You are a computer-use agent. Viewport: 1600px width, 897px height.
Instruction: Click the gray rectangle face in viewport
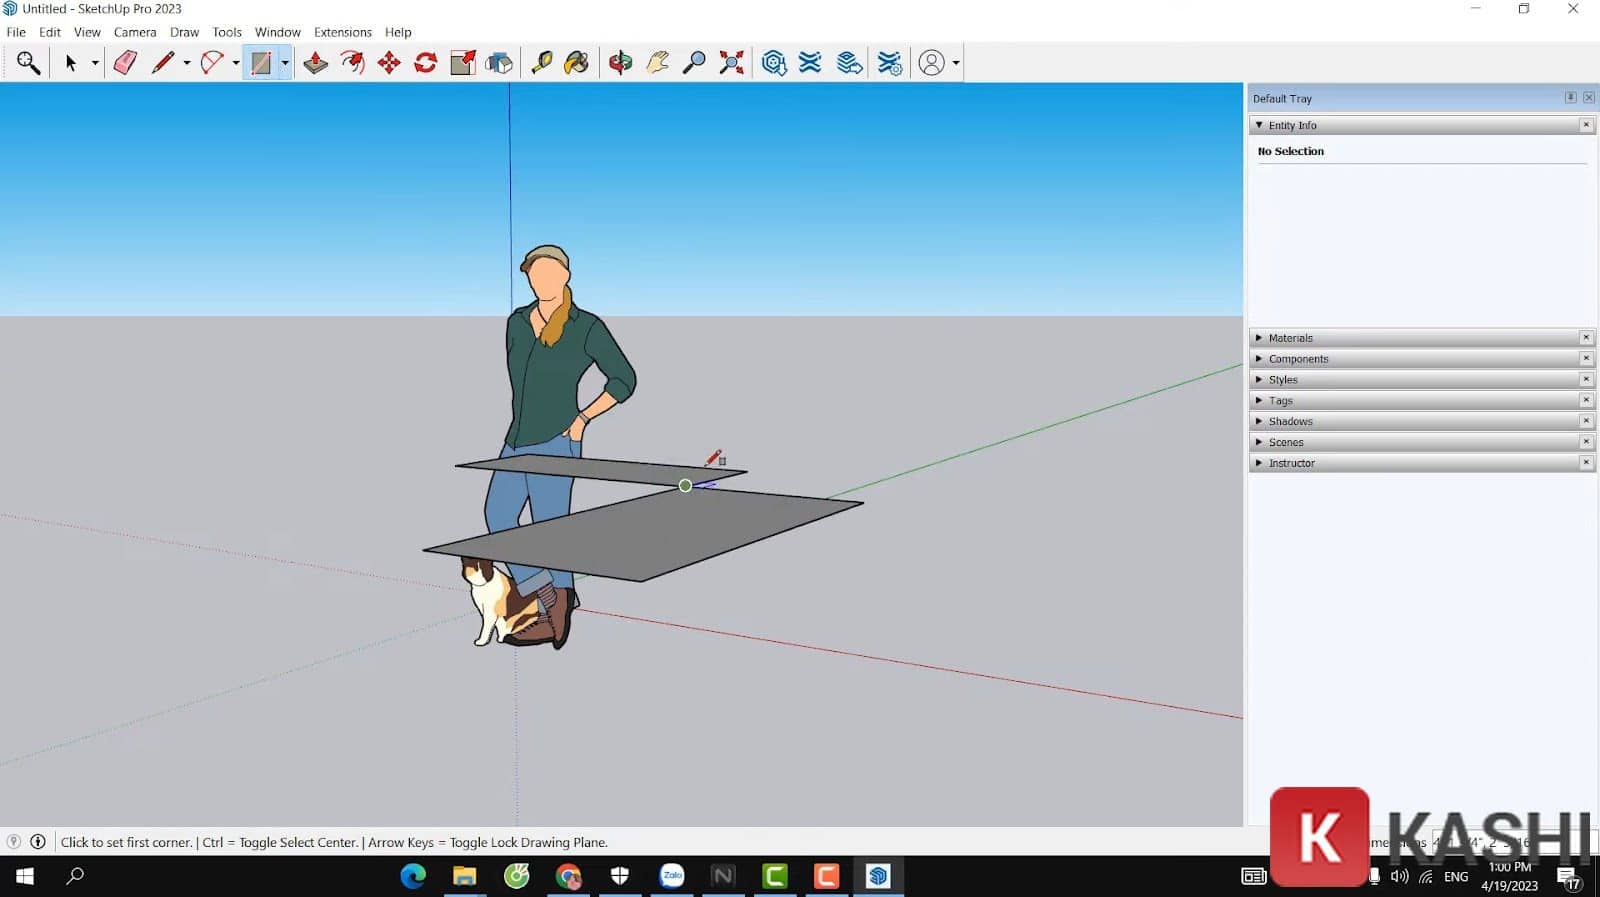tap(650, 530)
